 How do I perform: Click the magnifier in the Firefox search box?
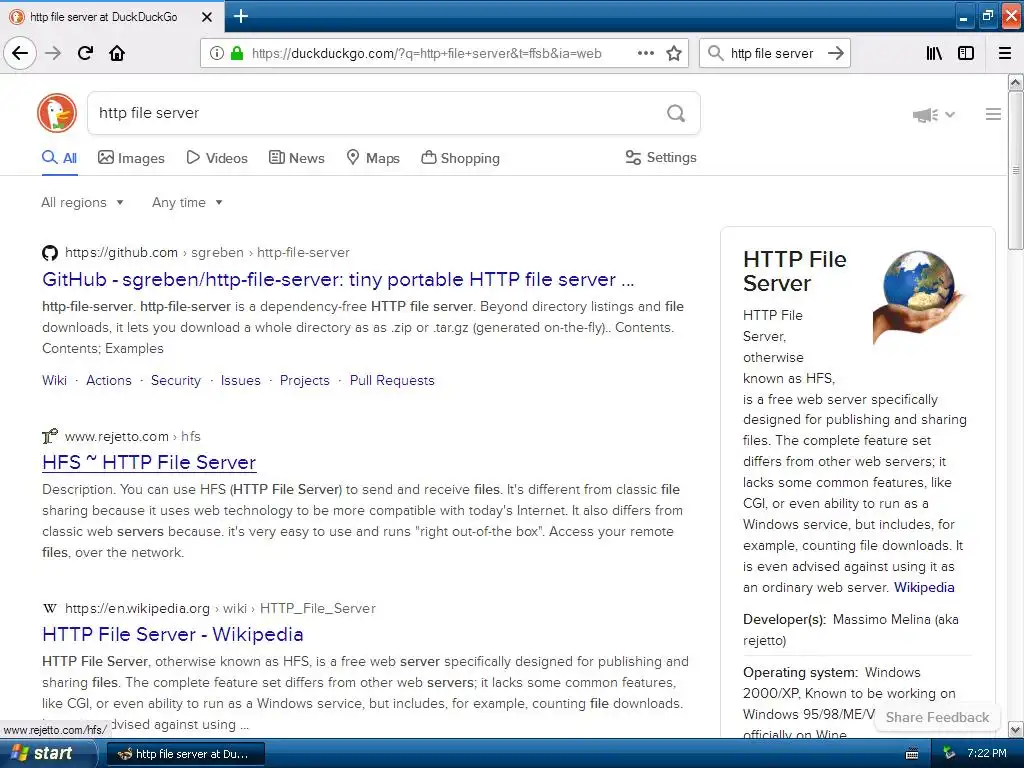[716, 53]
